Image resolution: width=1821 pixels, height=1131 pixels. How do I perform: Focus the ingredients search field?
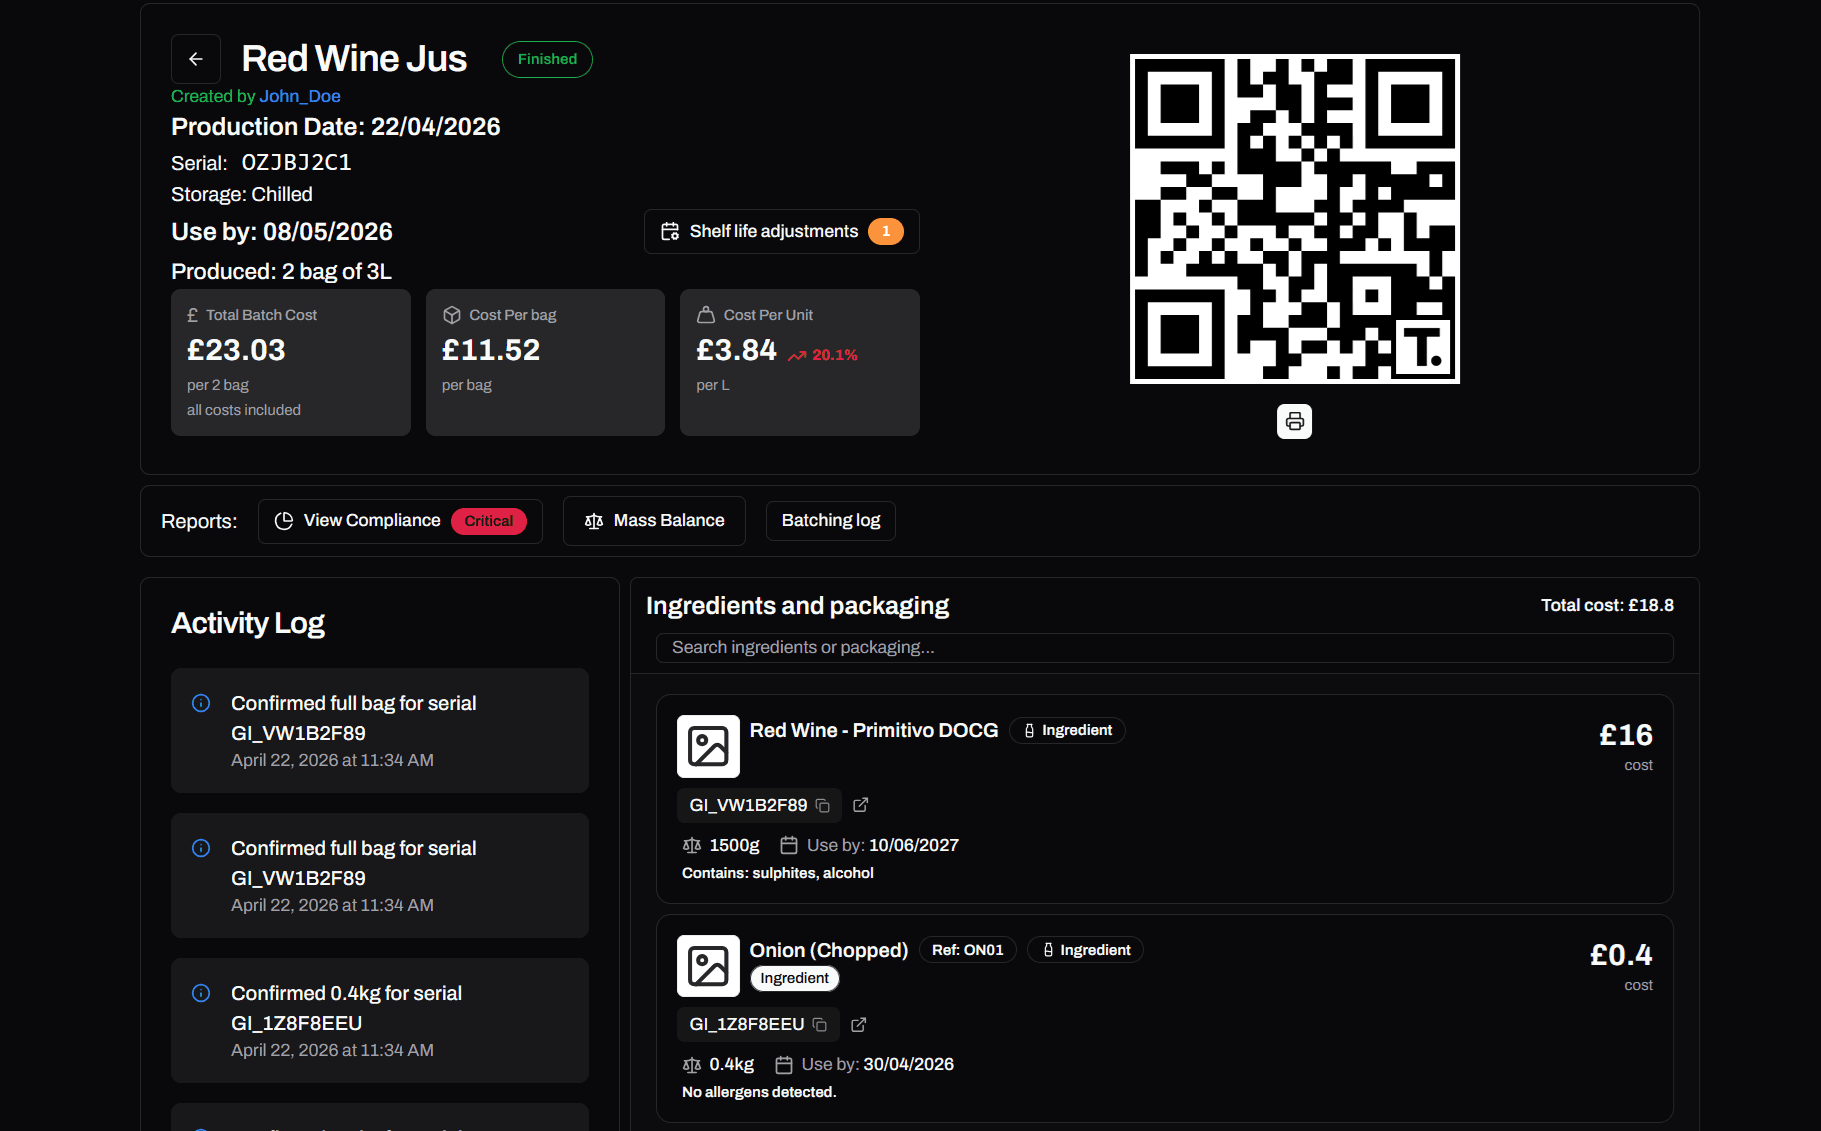click(1164, 647)
